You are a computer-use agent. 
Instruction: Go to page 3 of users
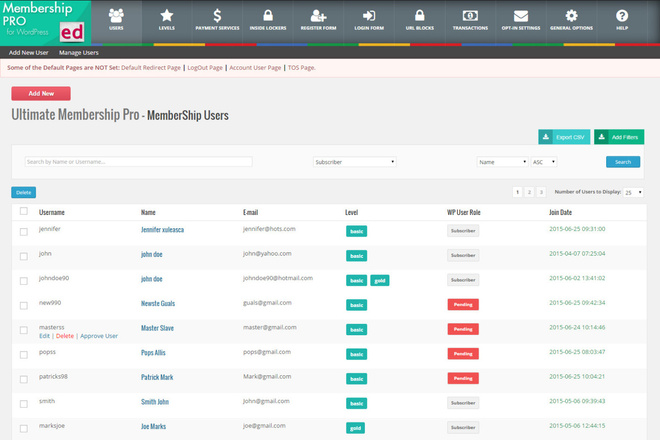[x=541, y=192]
